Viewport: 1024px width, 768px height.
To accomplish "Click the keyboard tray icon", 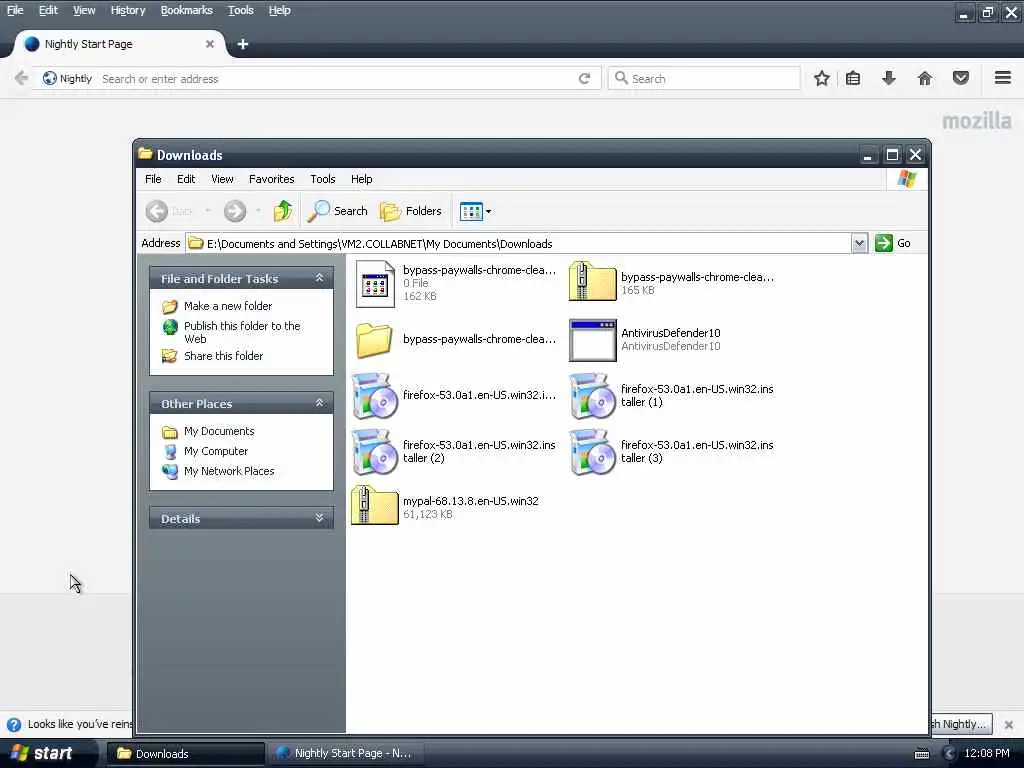I will pos(922,754).
